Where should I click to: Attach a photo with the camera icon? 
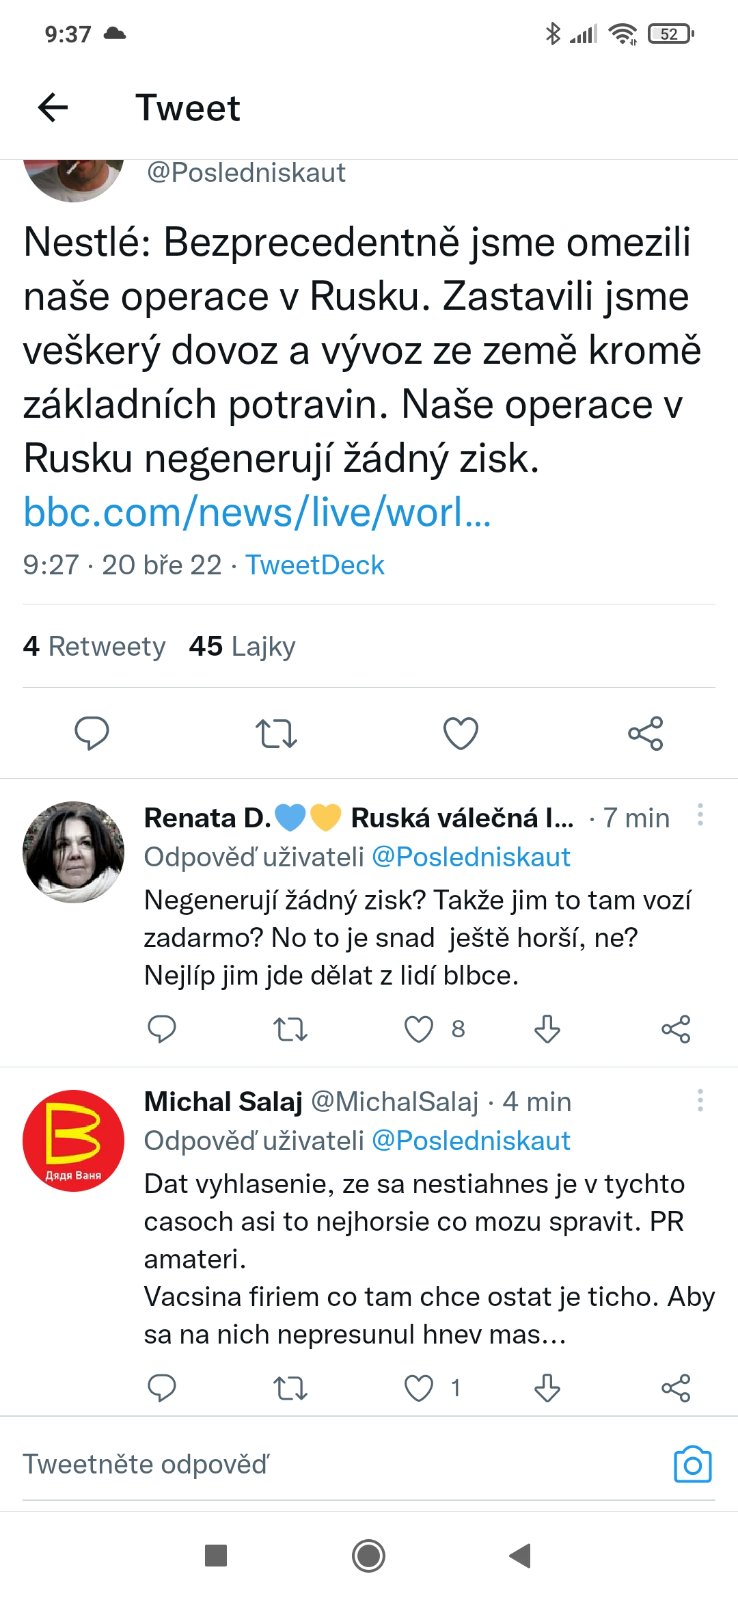(x=692, y=1465)
